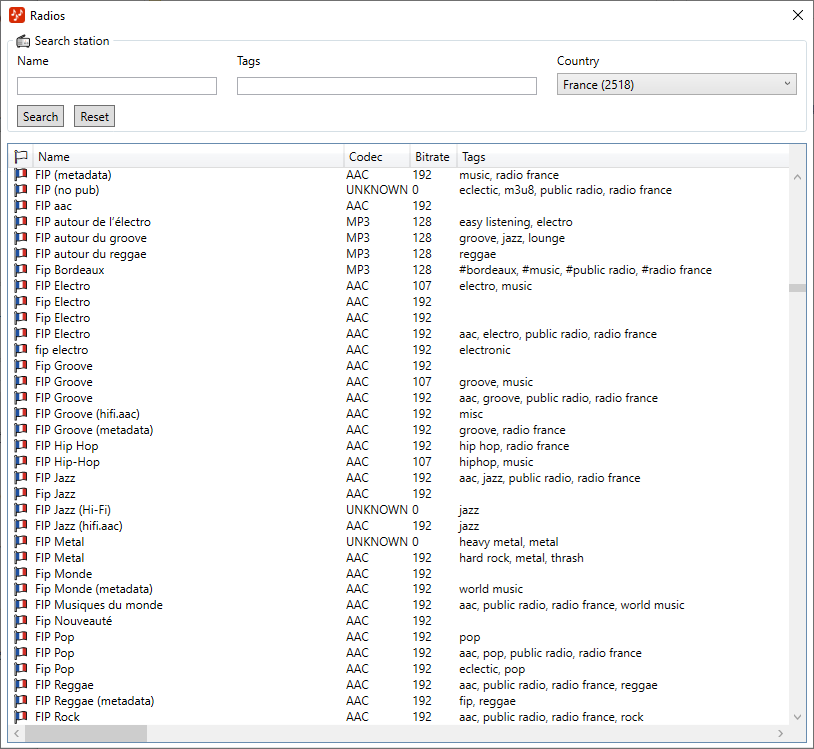Click the flag icon for Fip Bordeaux
814x749 pixels.
point(21,270)
